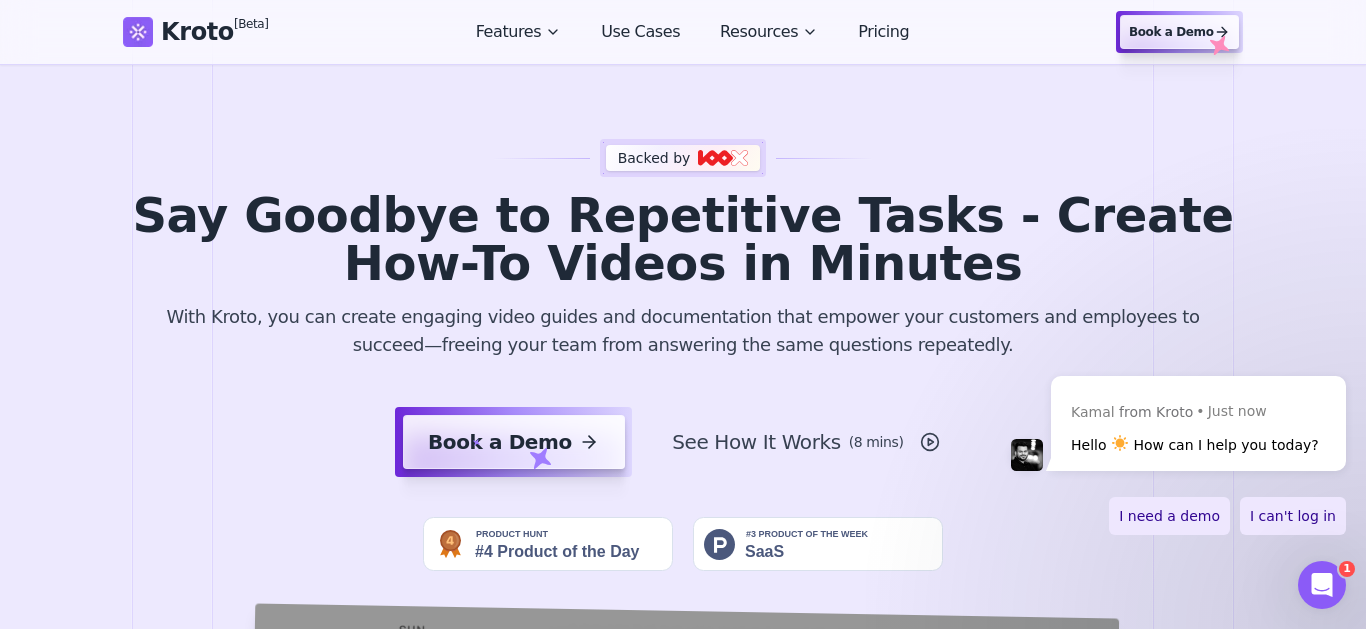Click Kamal's avatar in chat popup
This screenshot has height=629, width=1366.
1027,455
